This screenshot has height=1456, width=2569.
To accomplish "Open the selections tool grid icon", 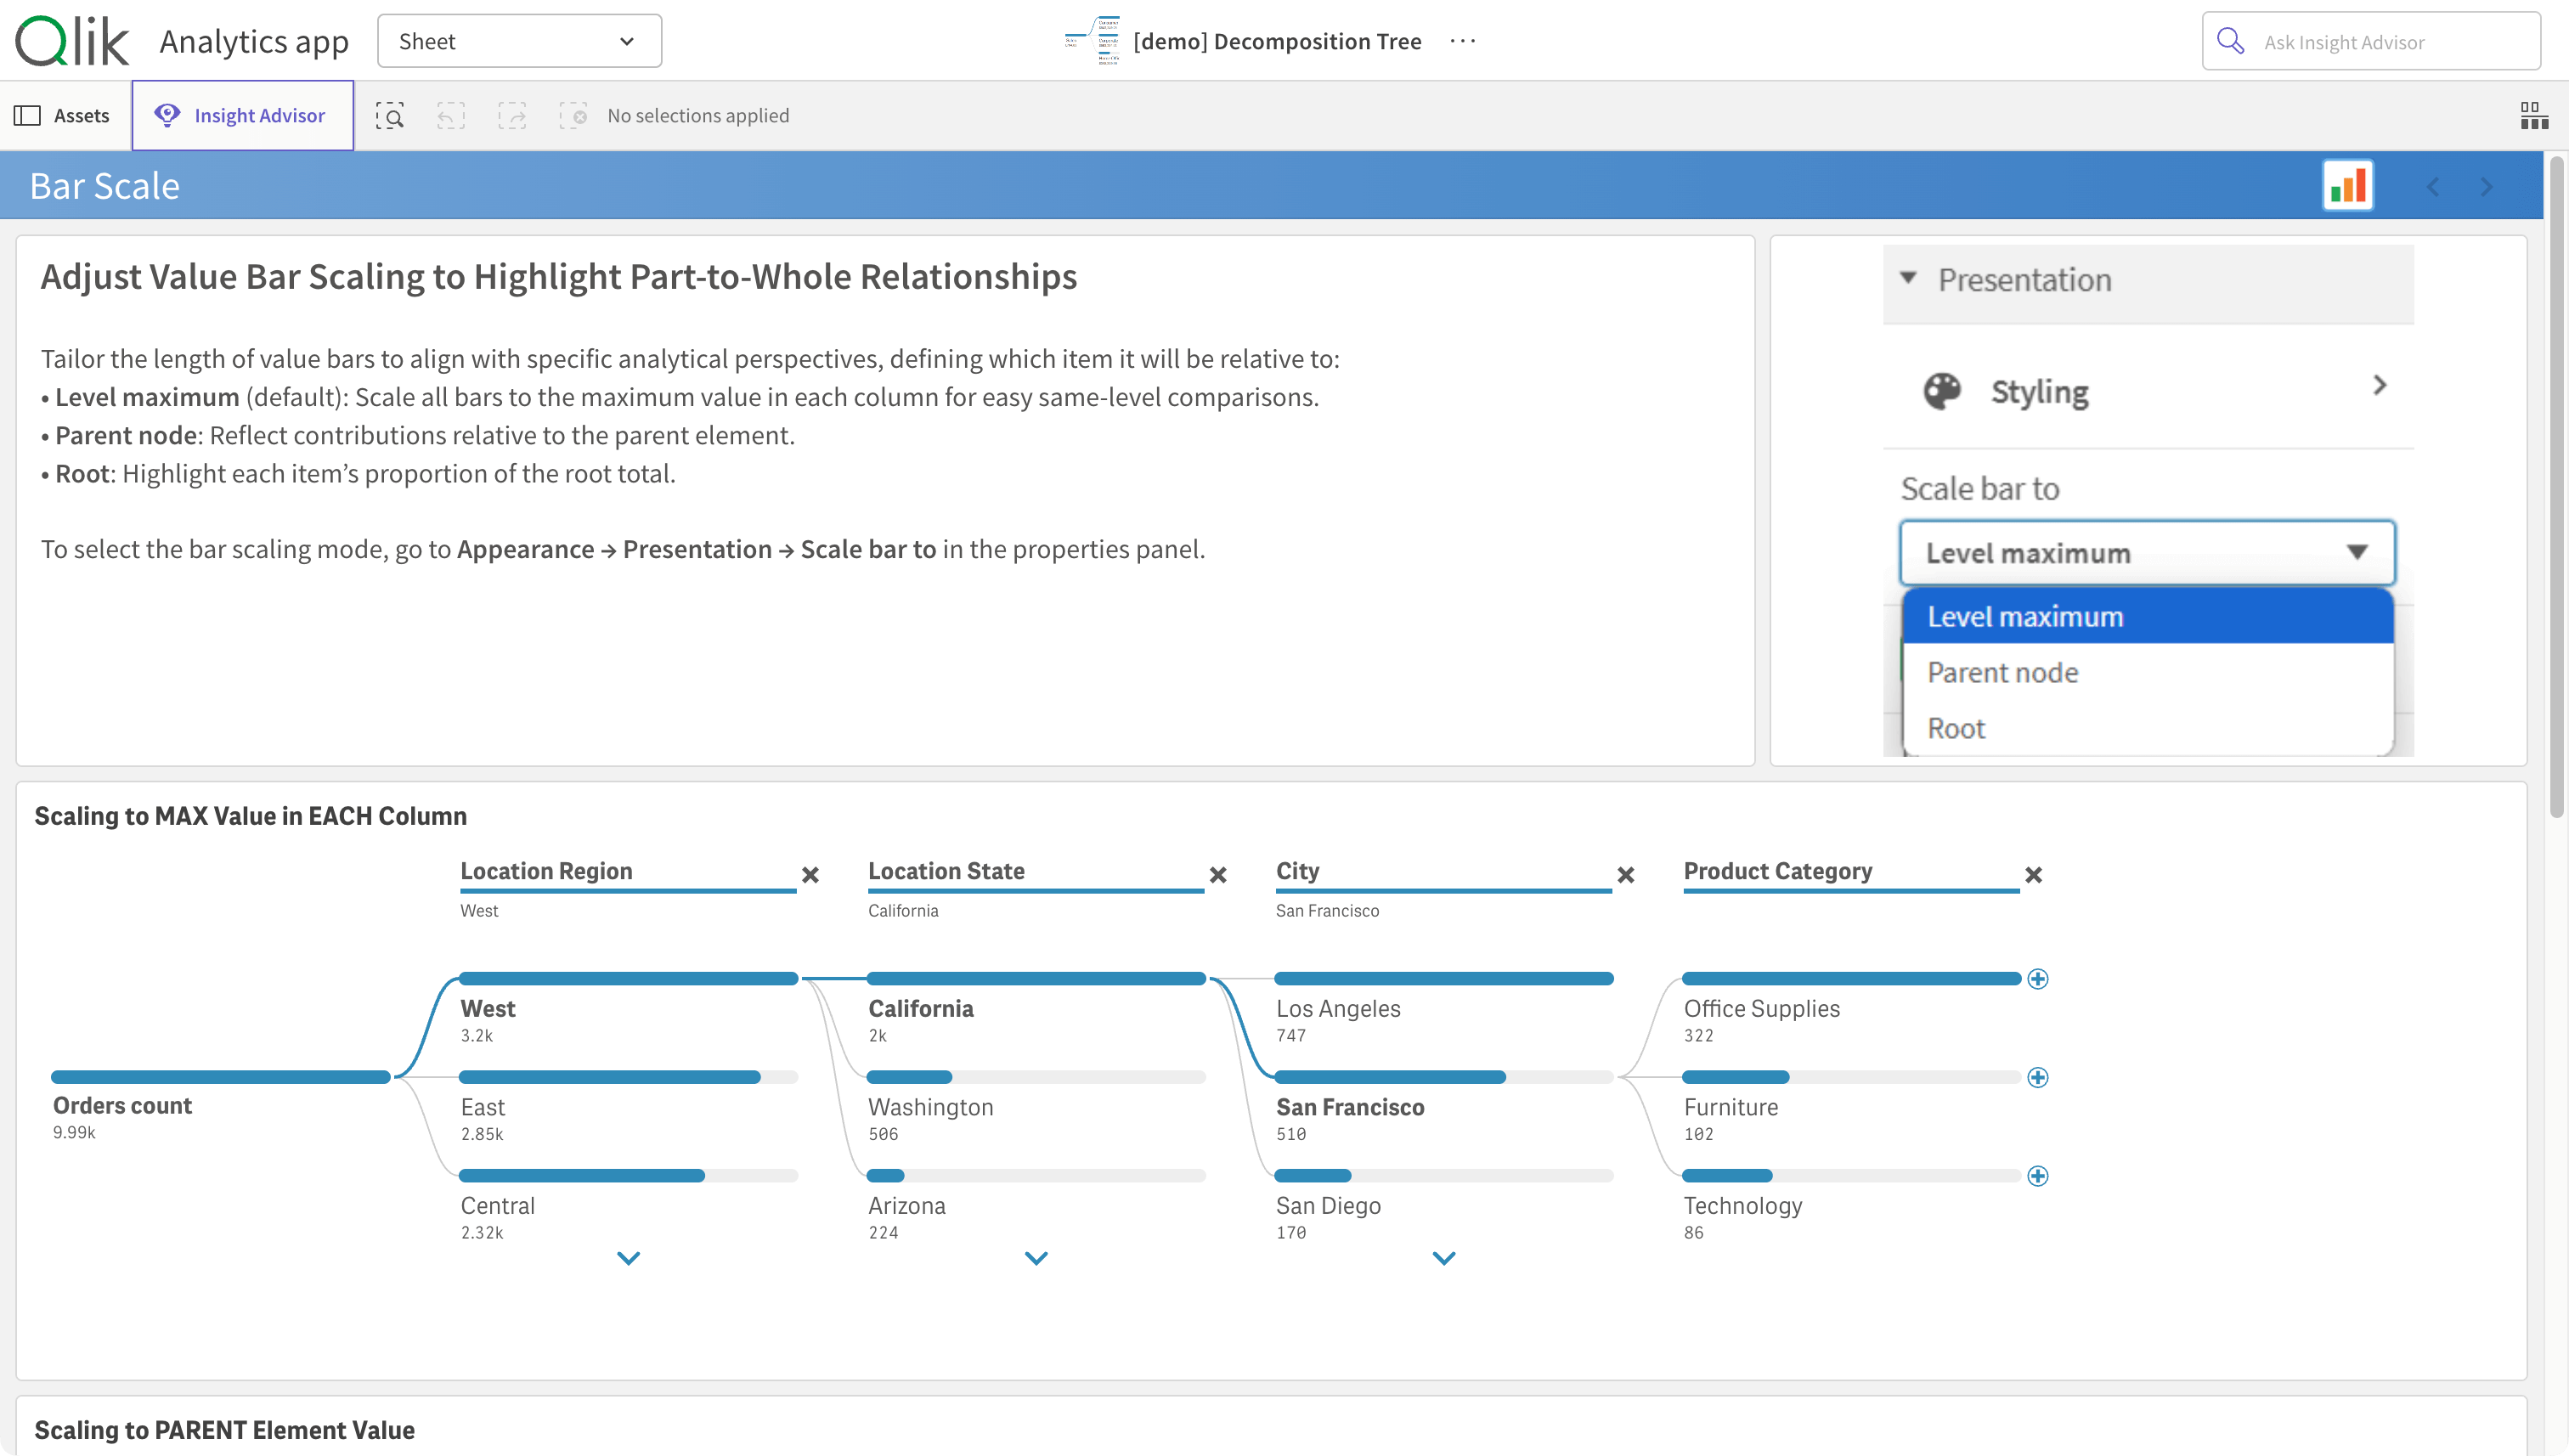I will (2533, 116).
